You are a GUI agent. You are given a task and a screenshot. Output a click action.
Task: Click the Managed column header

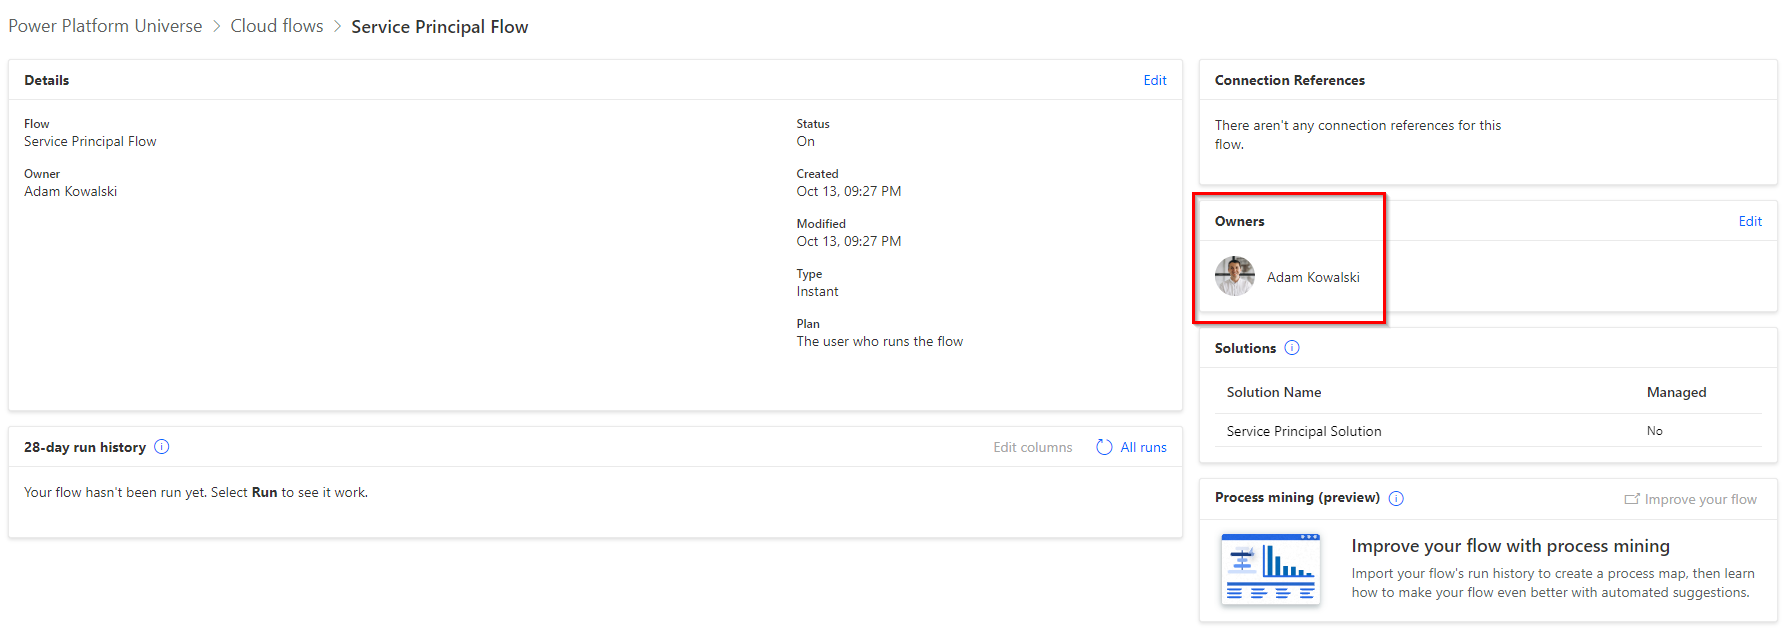click(1676, 392)
